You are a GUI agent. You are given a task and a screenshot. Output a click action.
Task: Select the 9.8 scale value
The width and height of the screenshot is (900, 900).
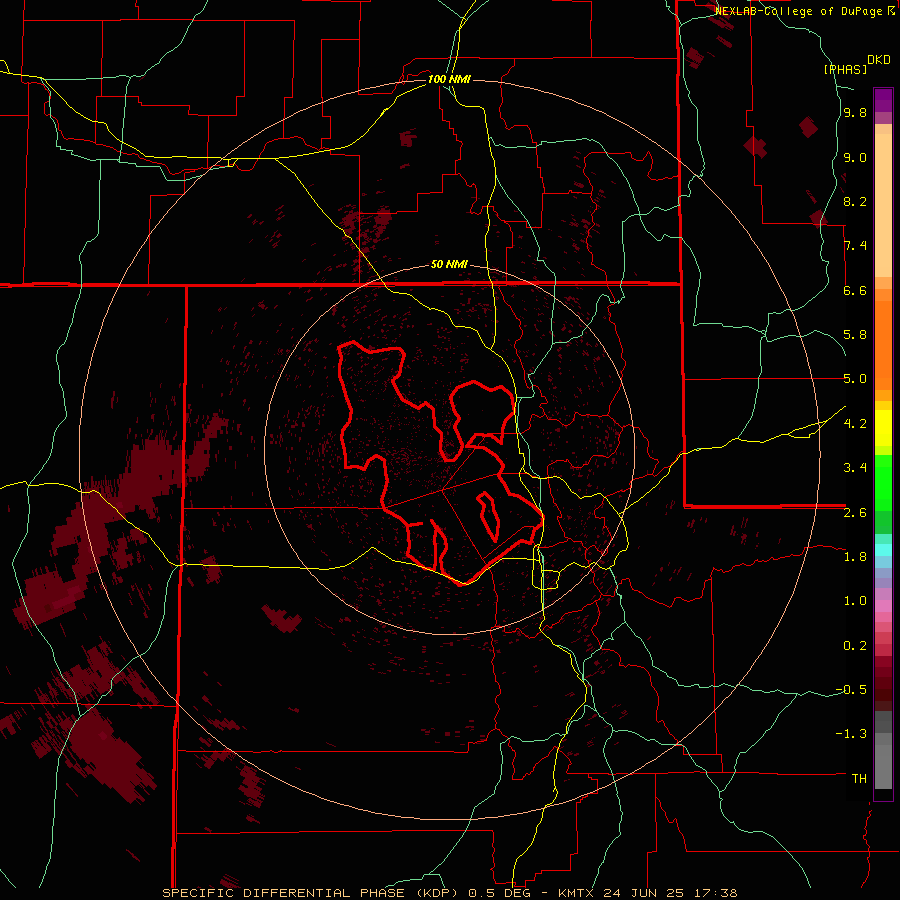pyautogui.click(x=855, y=113)
